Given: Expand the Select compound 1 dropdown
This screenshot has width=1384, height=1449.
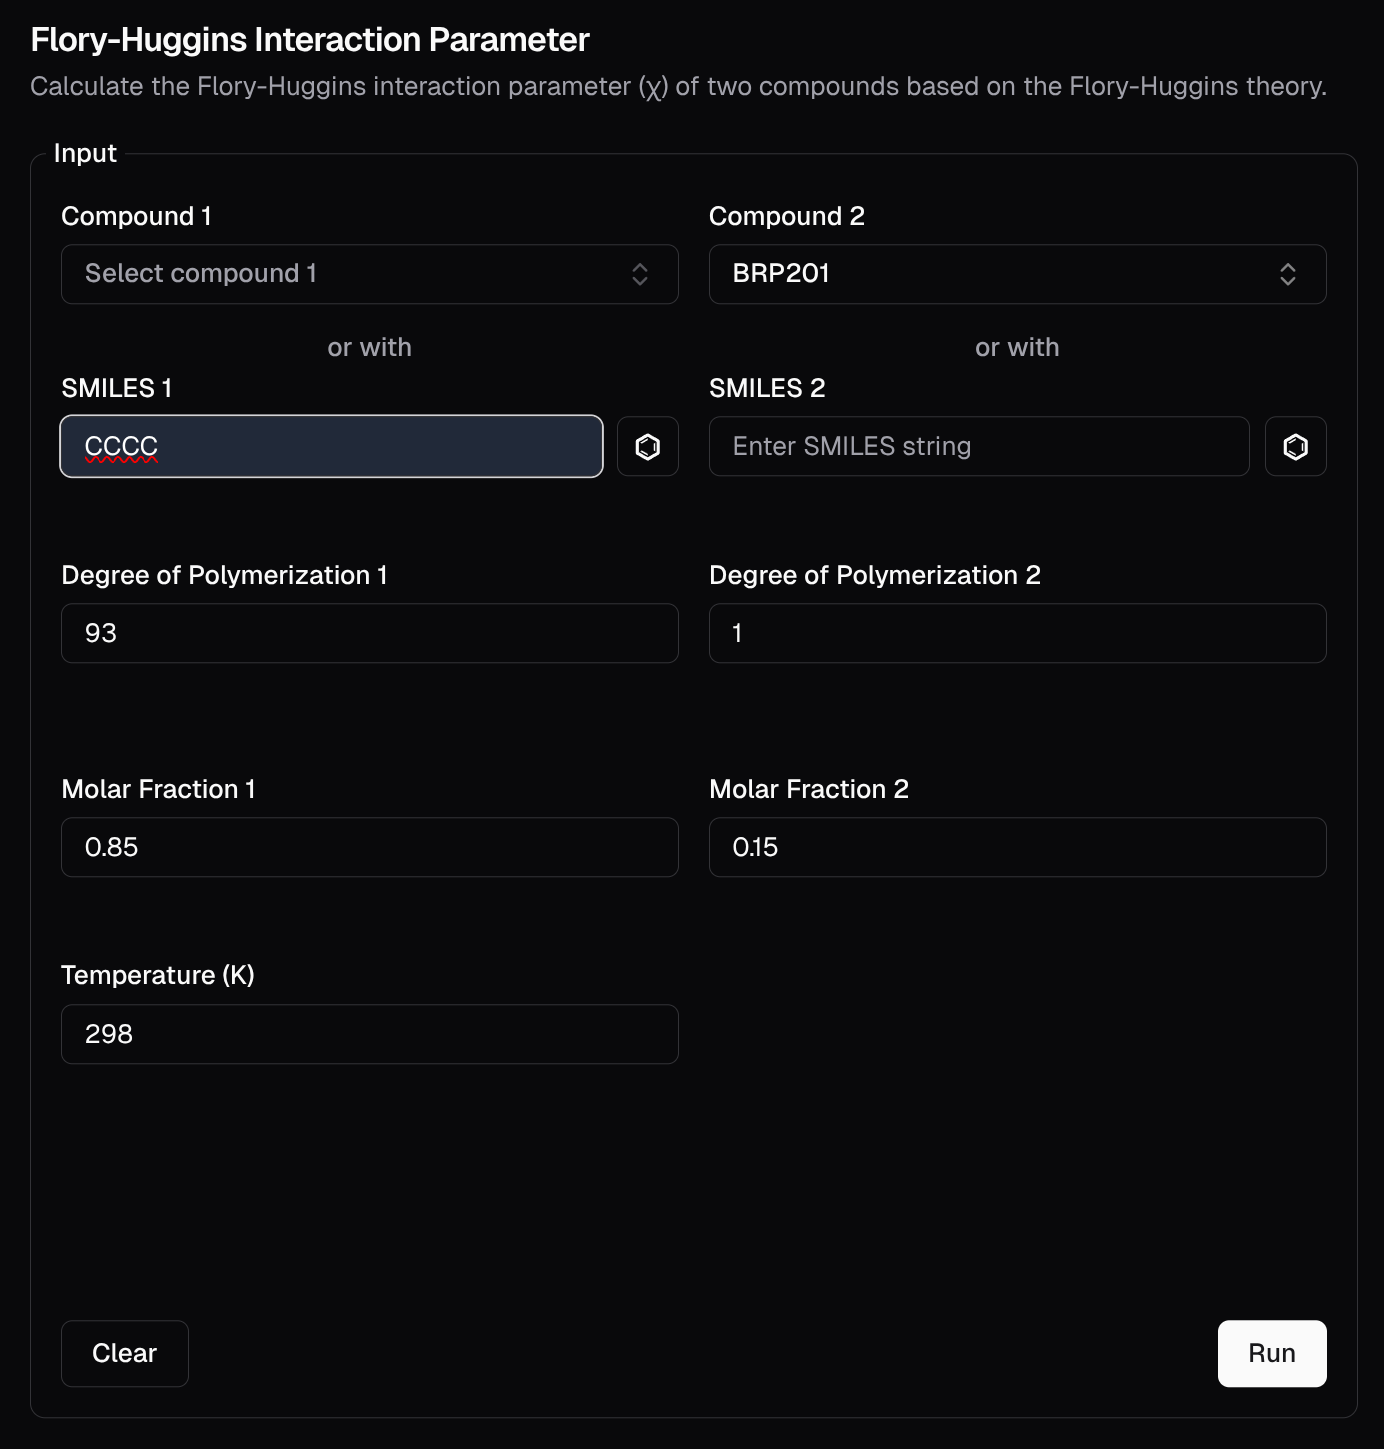Looking at the screenshot, I should click(x=369, y=274).
